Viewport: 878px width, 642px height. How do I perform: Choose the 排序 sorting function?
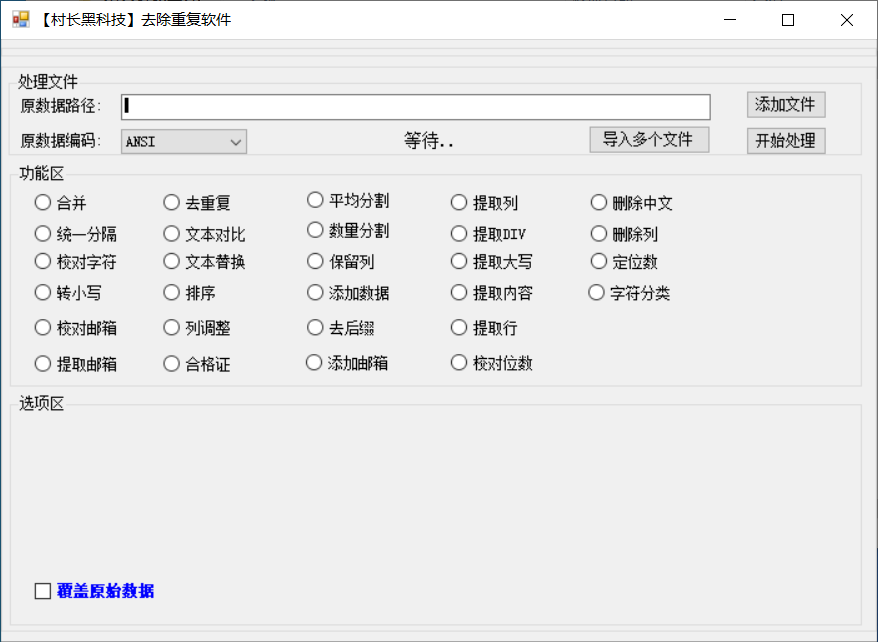coord(171,293)
